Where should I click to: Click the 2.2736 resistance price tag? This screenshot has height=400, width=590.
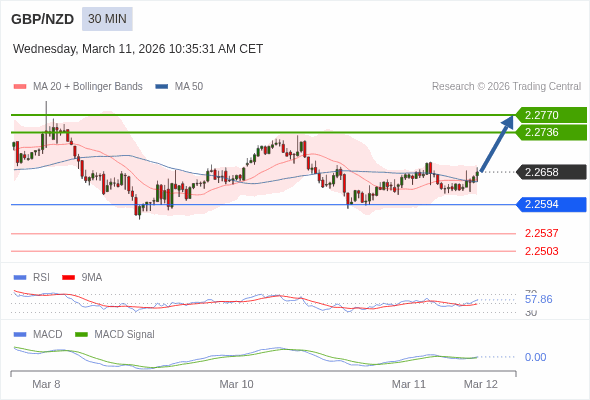click(x=551, y=132)
